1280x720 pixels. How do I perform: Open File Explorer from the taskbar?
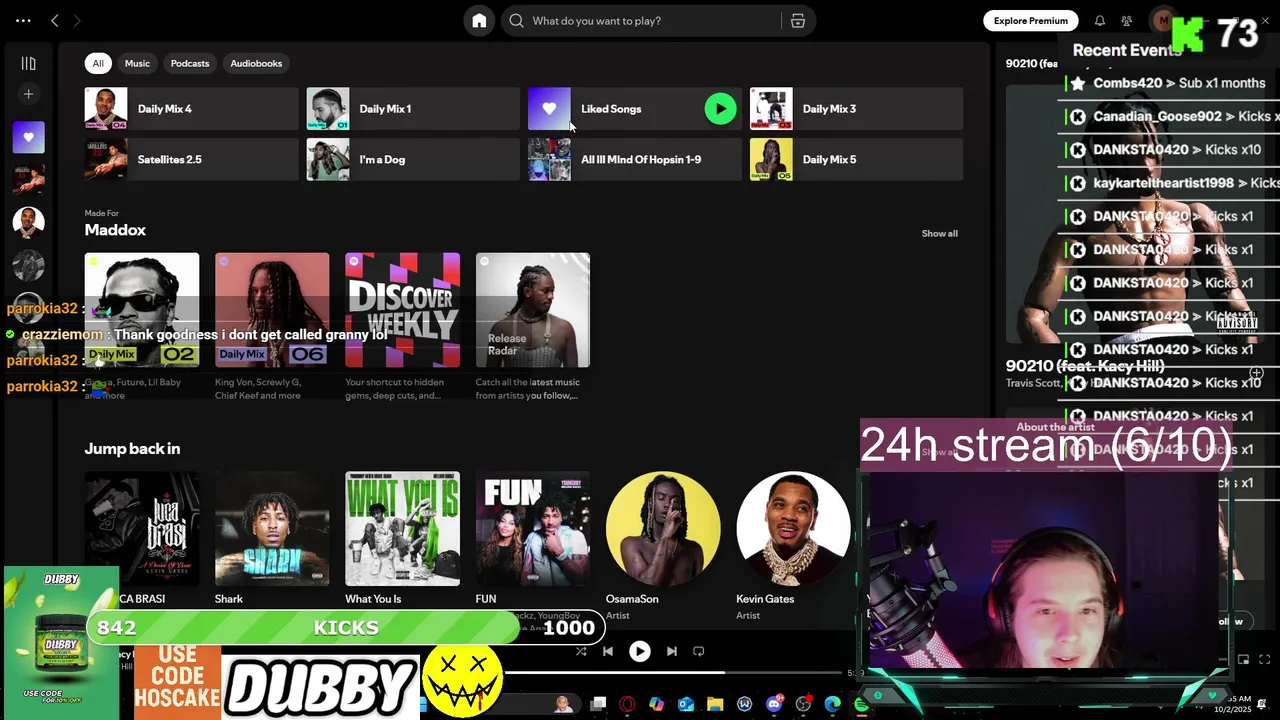715,704
